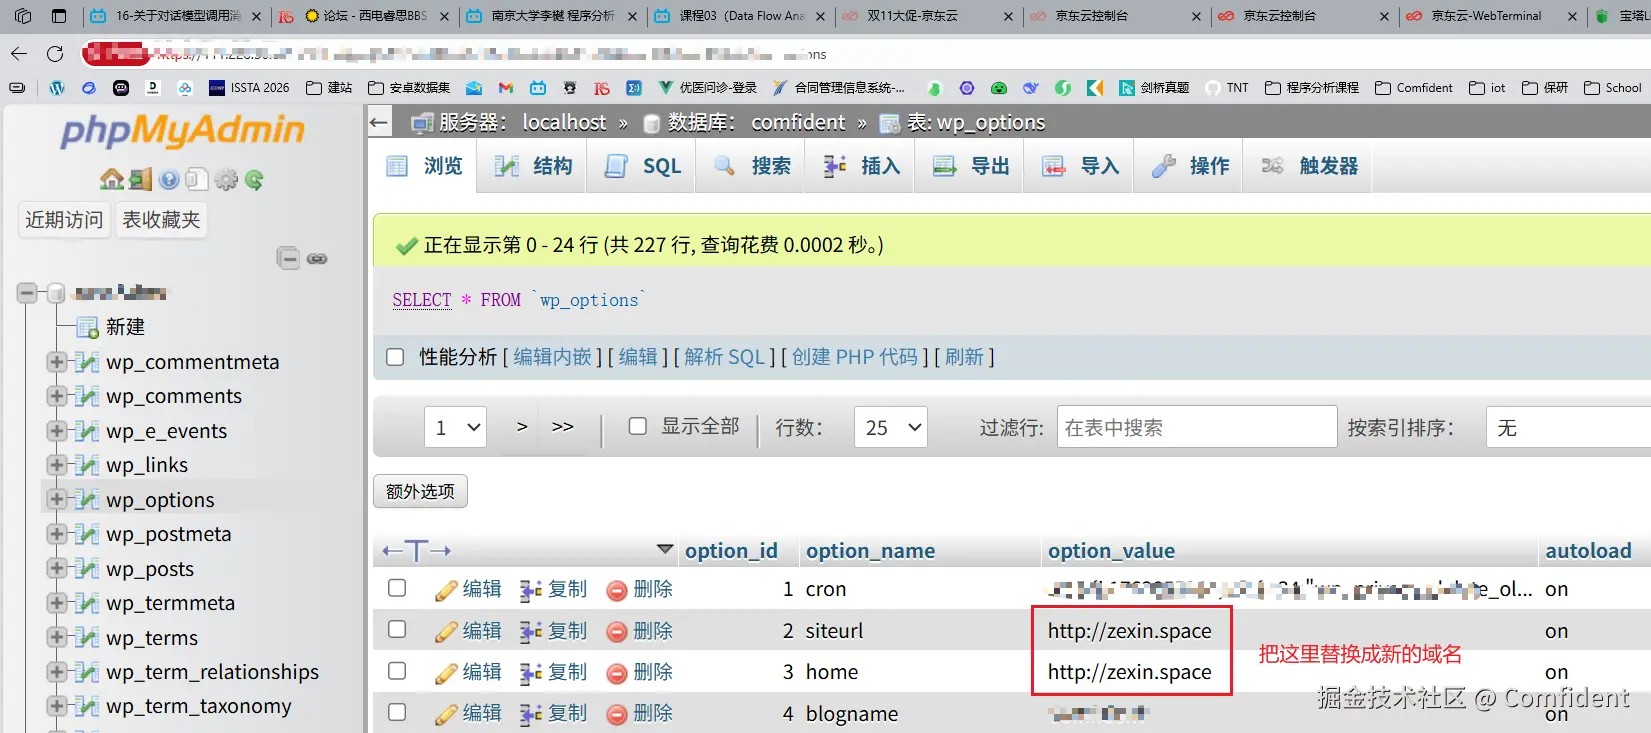
Task: Reload the navigation panel with green refresh icon
Action: pos(254,180)
